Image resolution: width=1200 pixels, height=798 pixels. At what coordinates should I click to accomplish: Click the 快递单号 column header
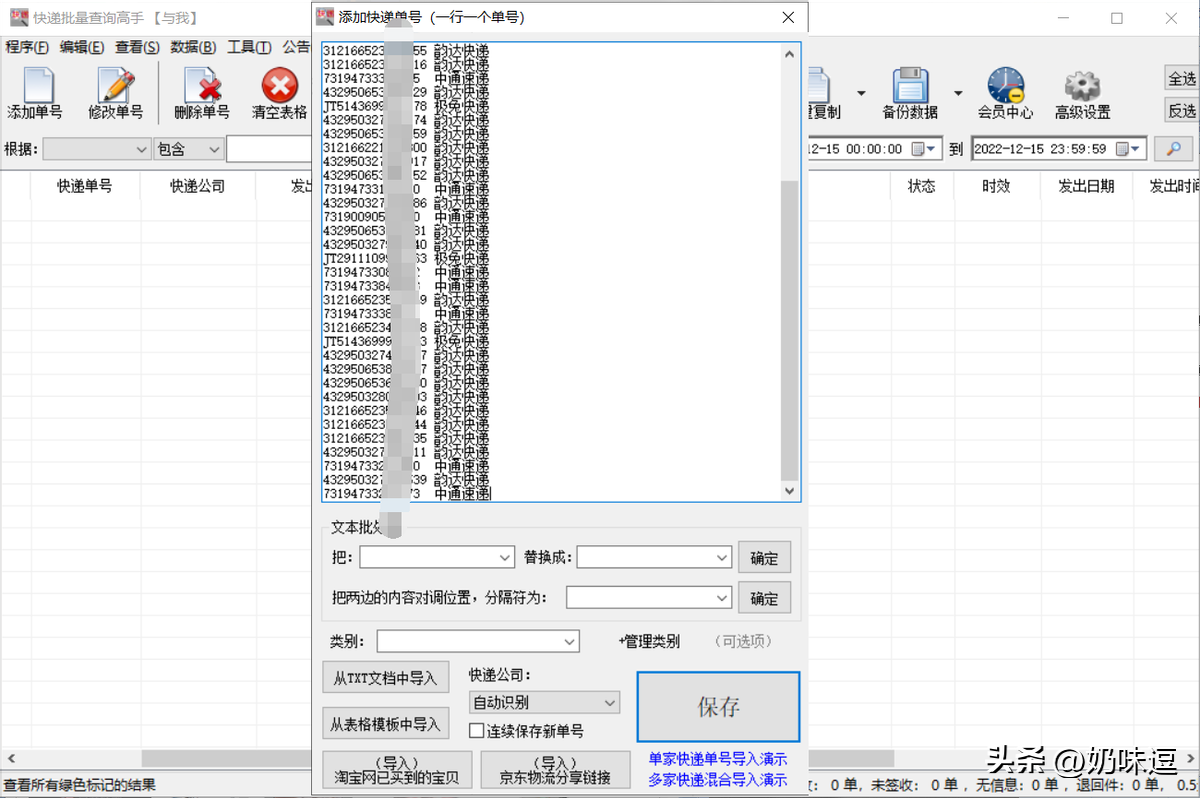[84, 186]
